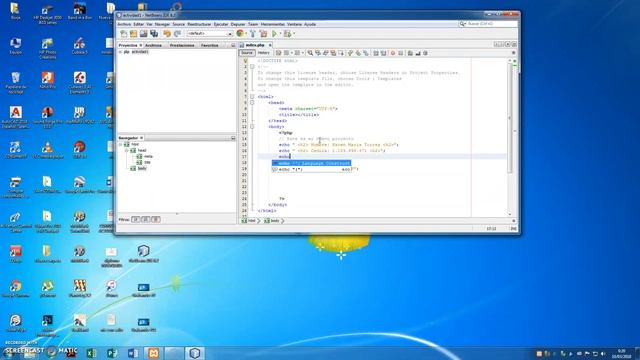Open the Archivo menu

pyautogui.click(x=124, y=24)
